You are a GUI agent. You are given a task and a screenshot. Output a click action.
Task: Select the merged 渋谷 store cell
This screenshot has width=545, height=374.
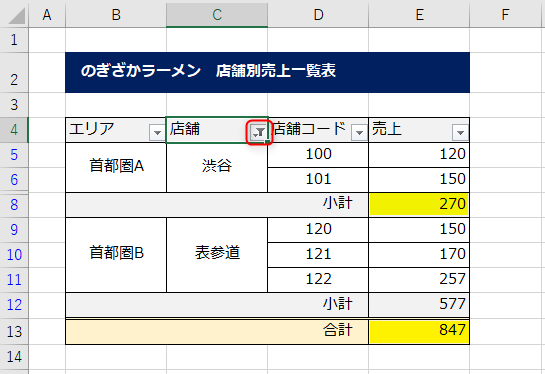(x=217, y=167)
